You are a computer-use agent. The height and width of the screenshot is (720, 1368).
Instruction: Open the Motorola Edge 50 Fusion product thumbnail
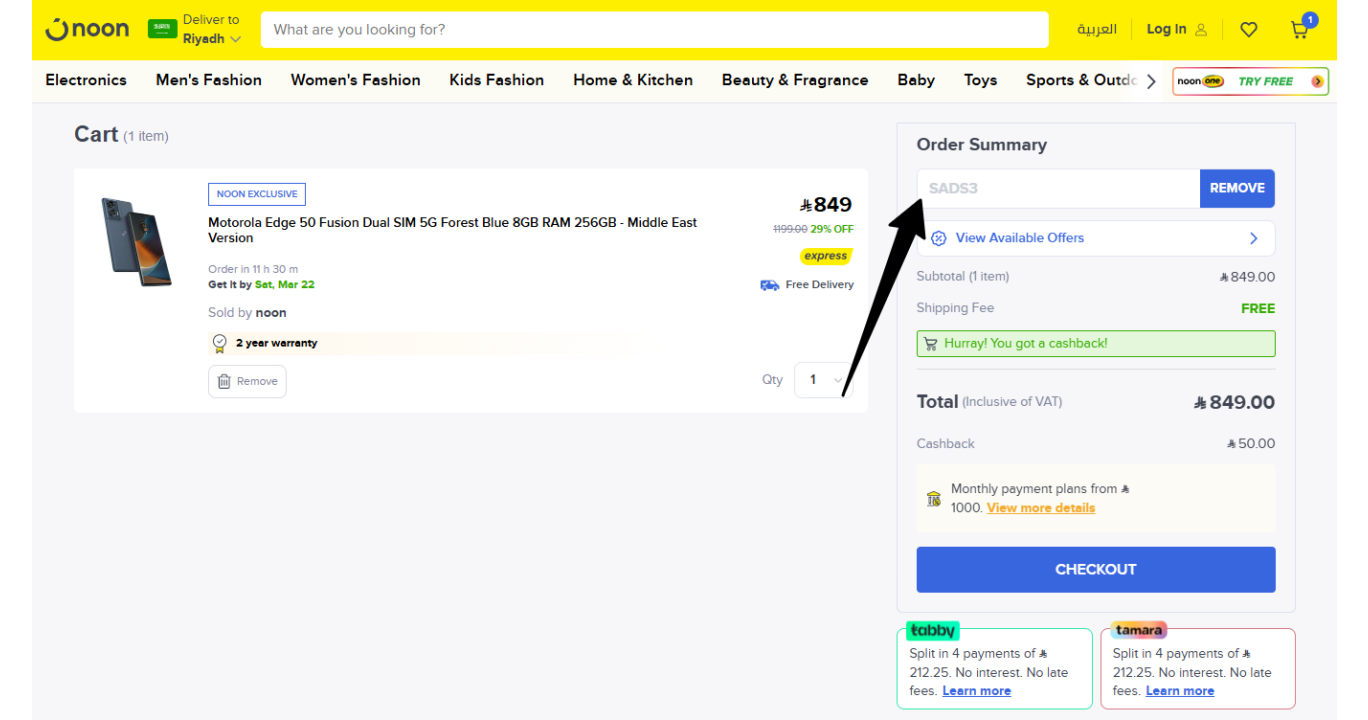[x=136, y=242]
